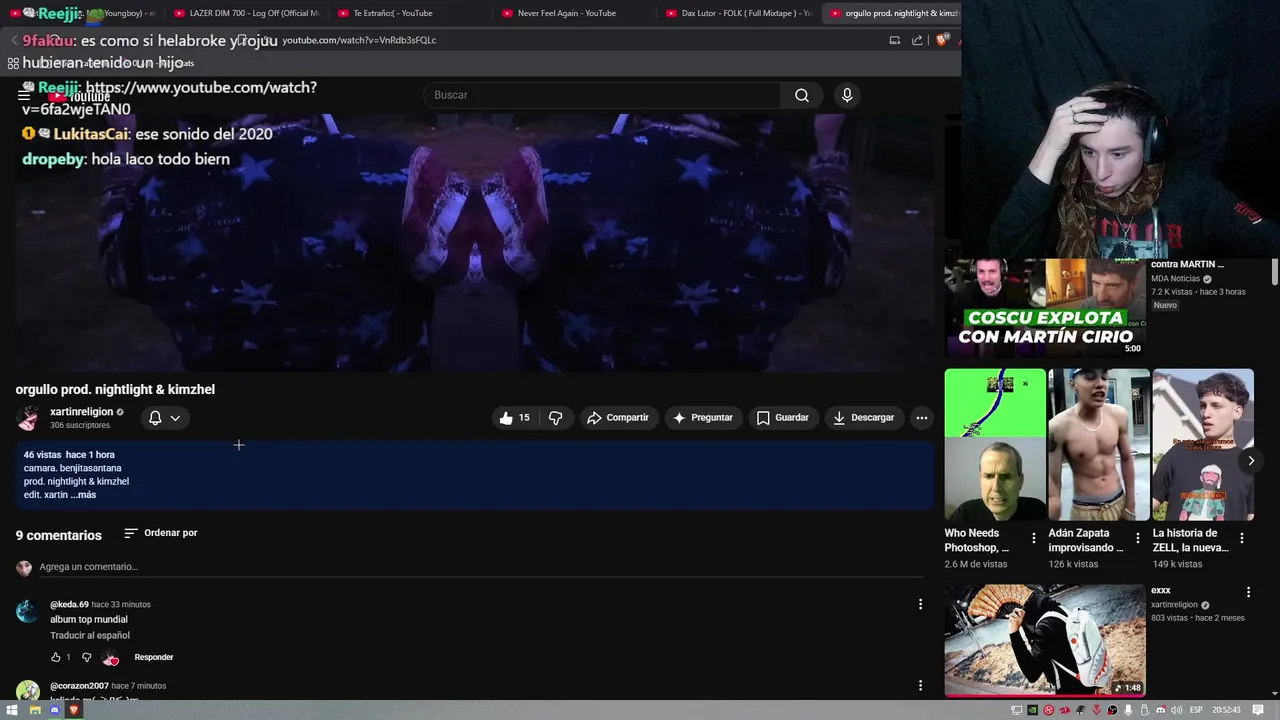Like @keda.69's comment
This screenshot has height=720, width=1280.
tap(56, 657)
